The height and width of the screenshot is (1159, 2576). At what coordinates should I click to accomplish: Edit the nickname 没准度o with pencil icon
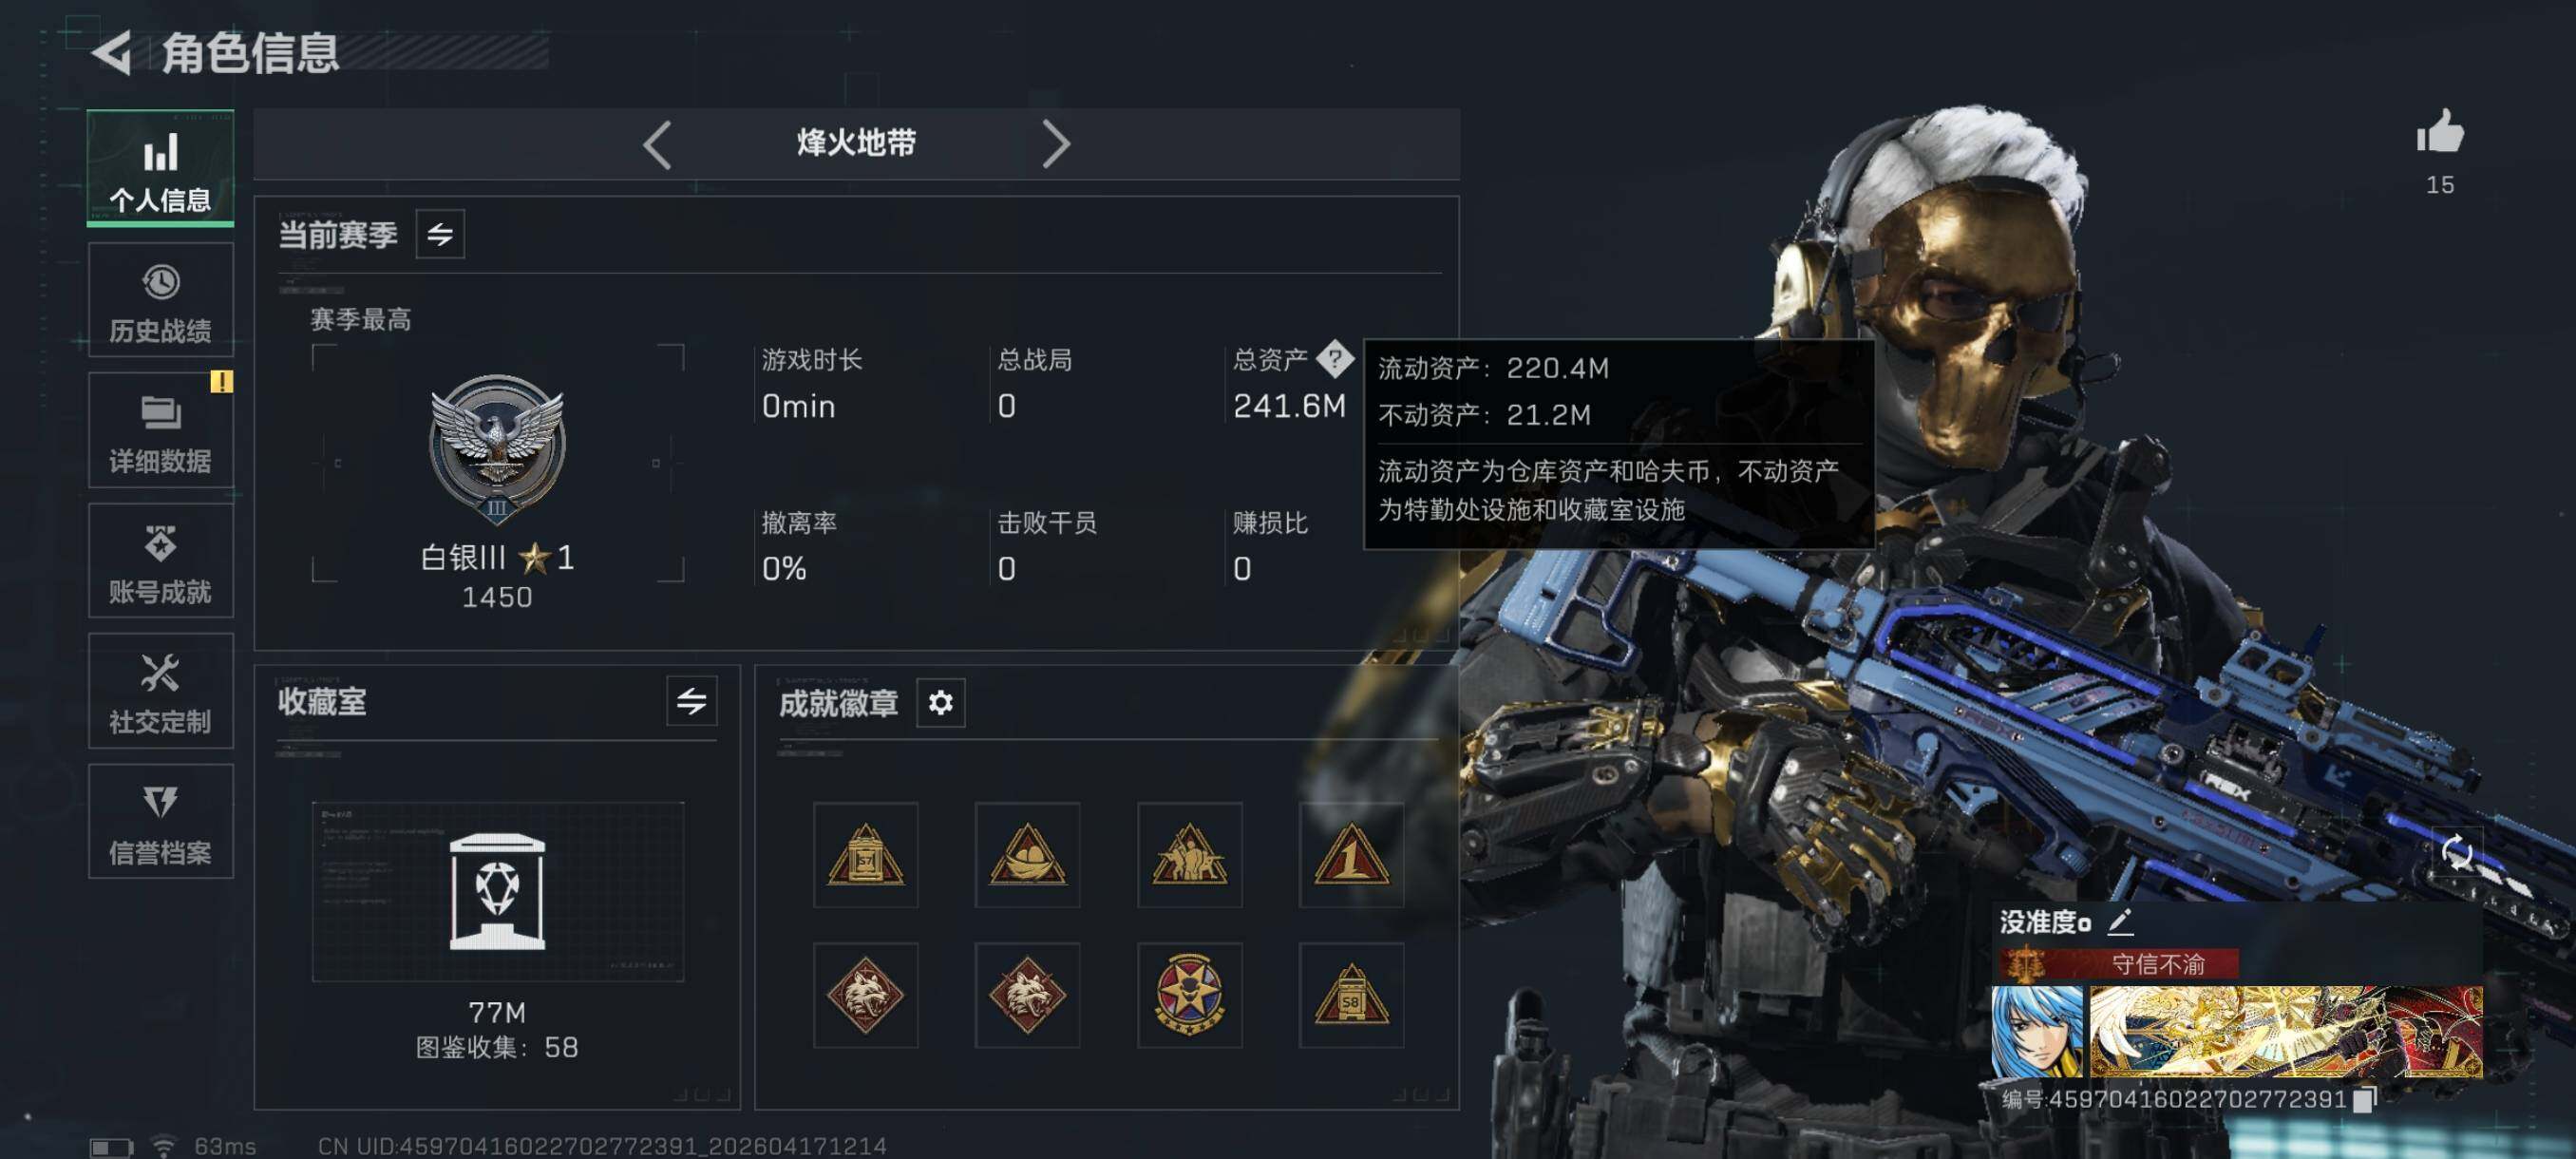click(2120, 921)
